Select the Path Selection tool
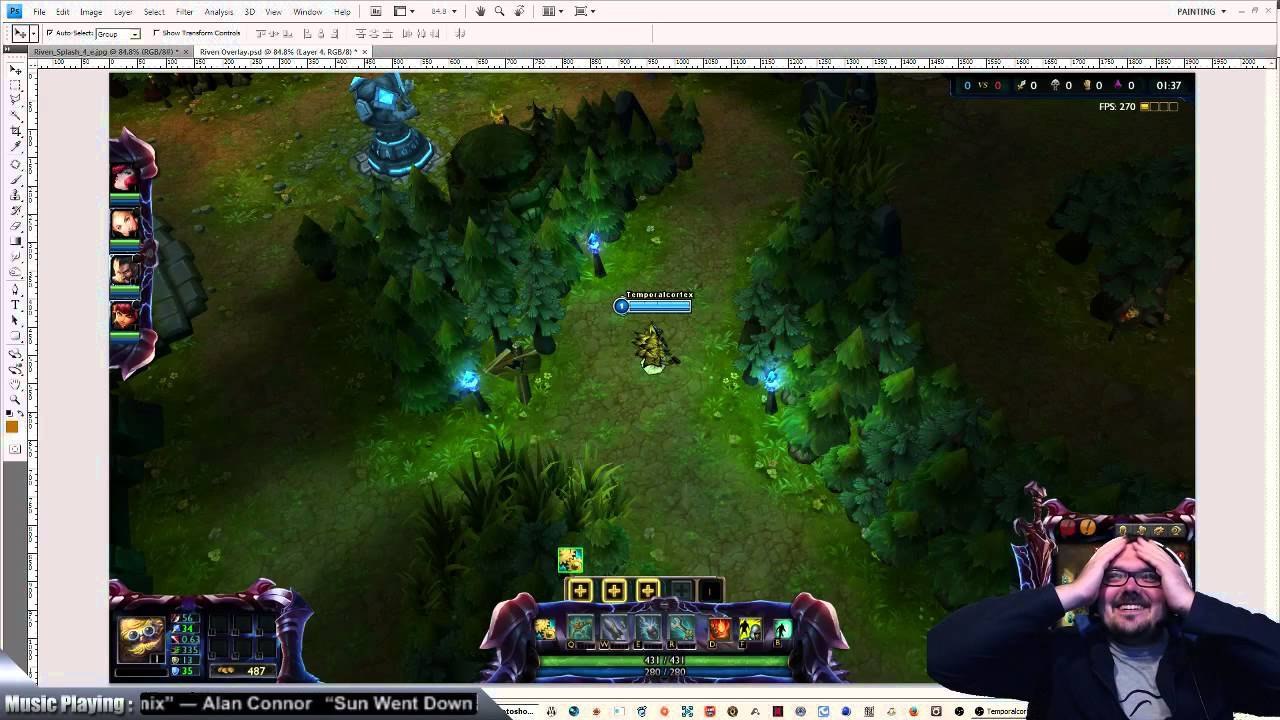 click(x=15, y=319)
